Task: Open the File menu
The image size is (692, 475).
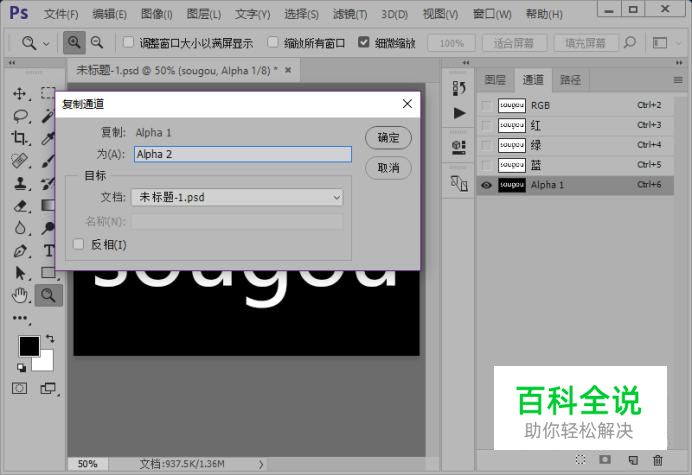Action: pyautogui.click(x=61, y=15)
